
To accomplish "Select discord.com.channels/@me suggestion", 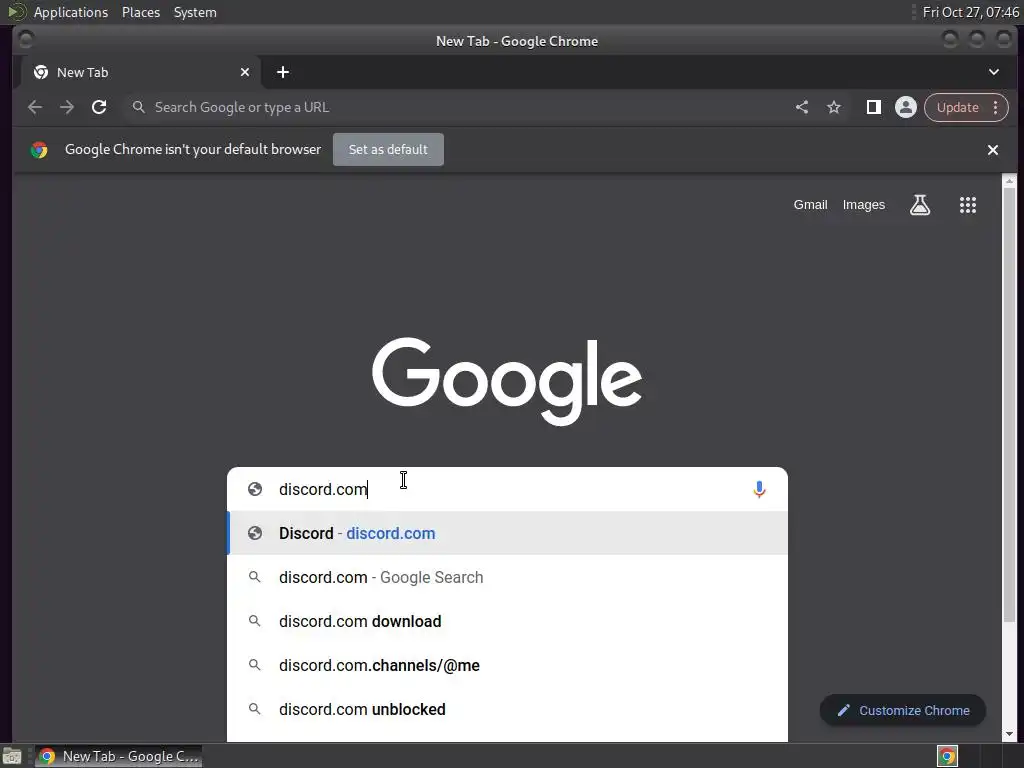I will (x=507, y=665).
